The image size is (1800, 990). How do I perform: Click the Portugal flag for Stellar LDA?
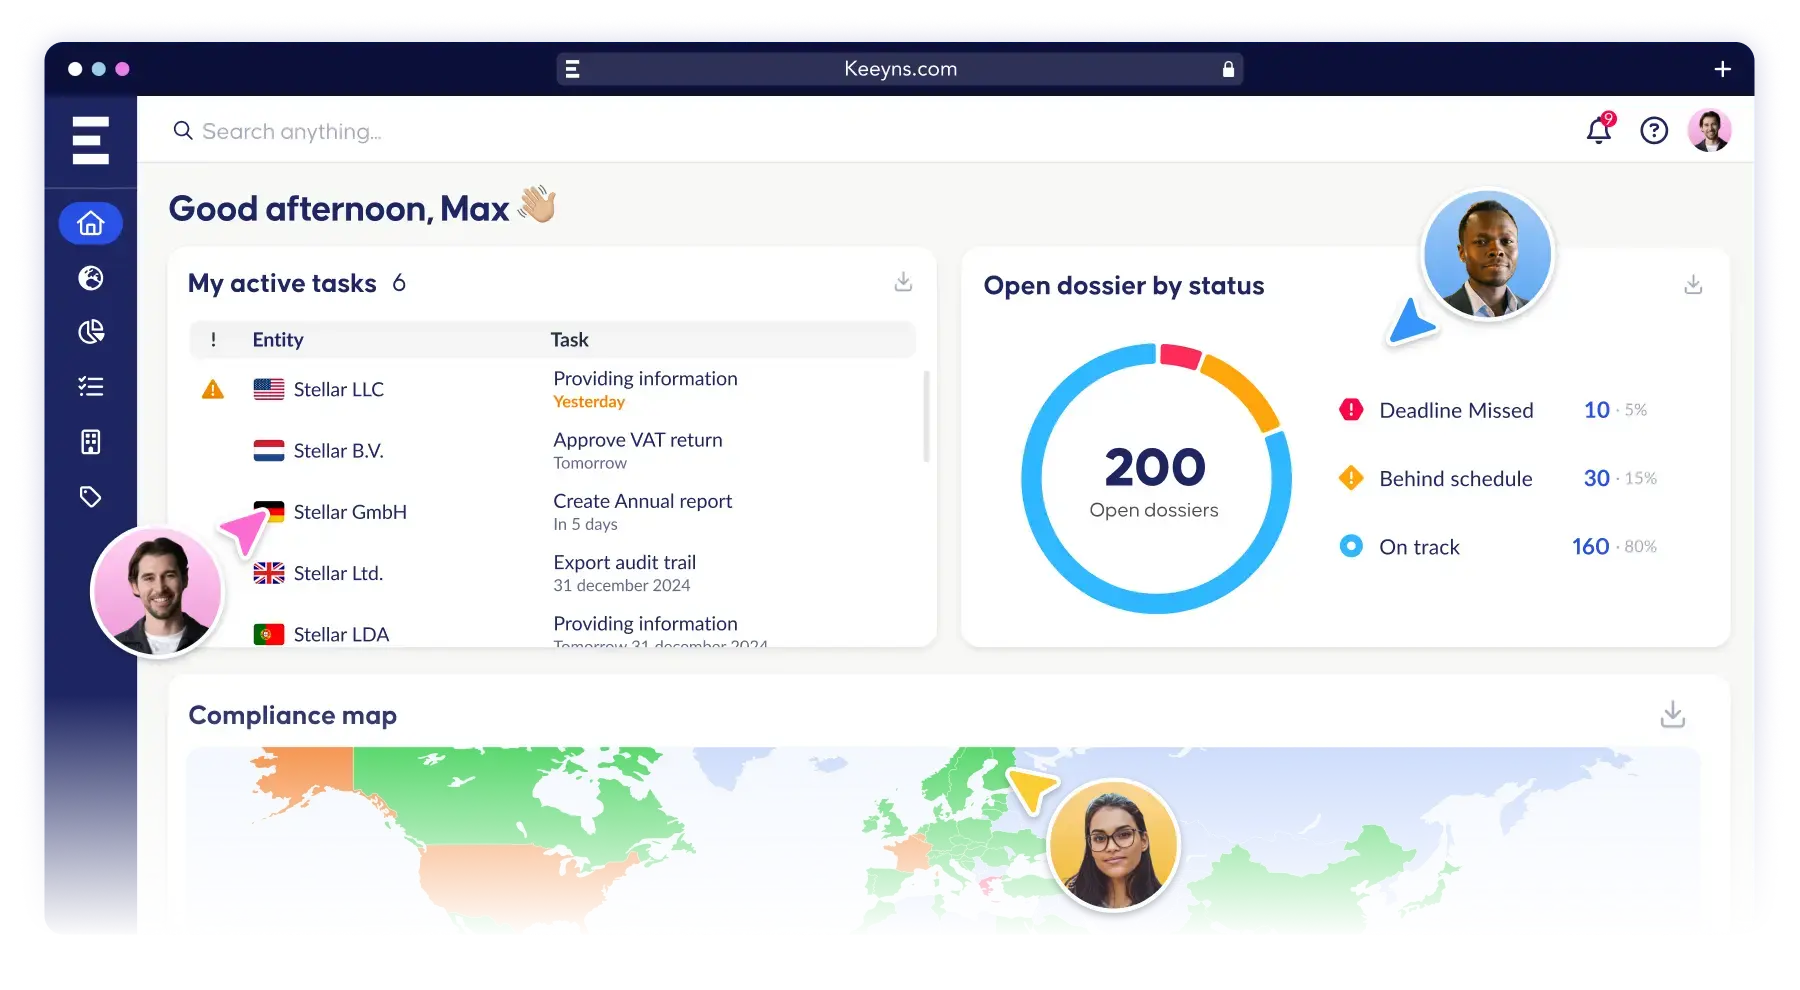tap(269, 634)
